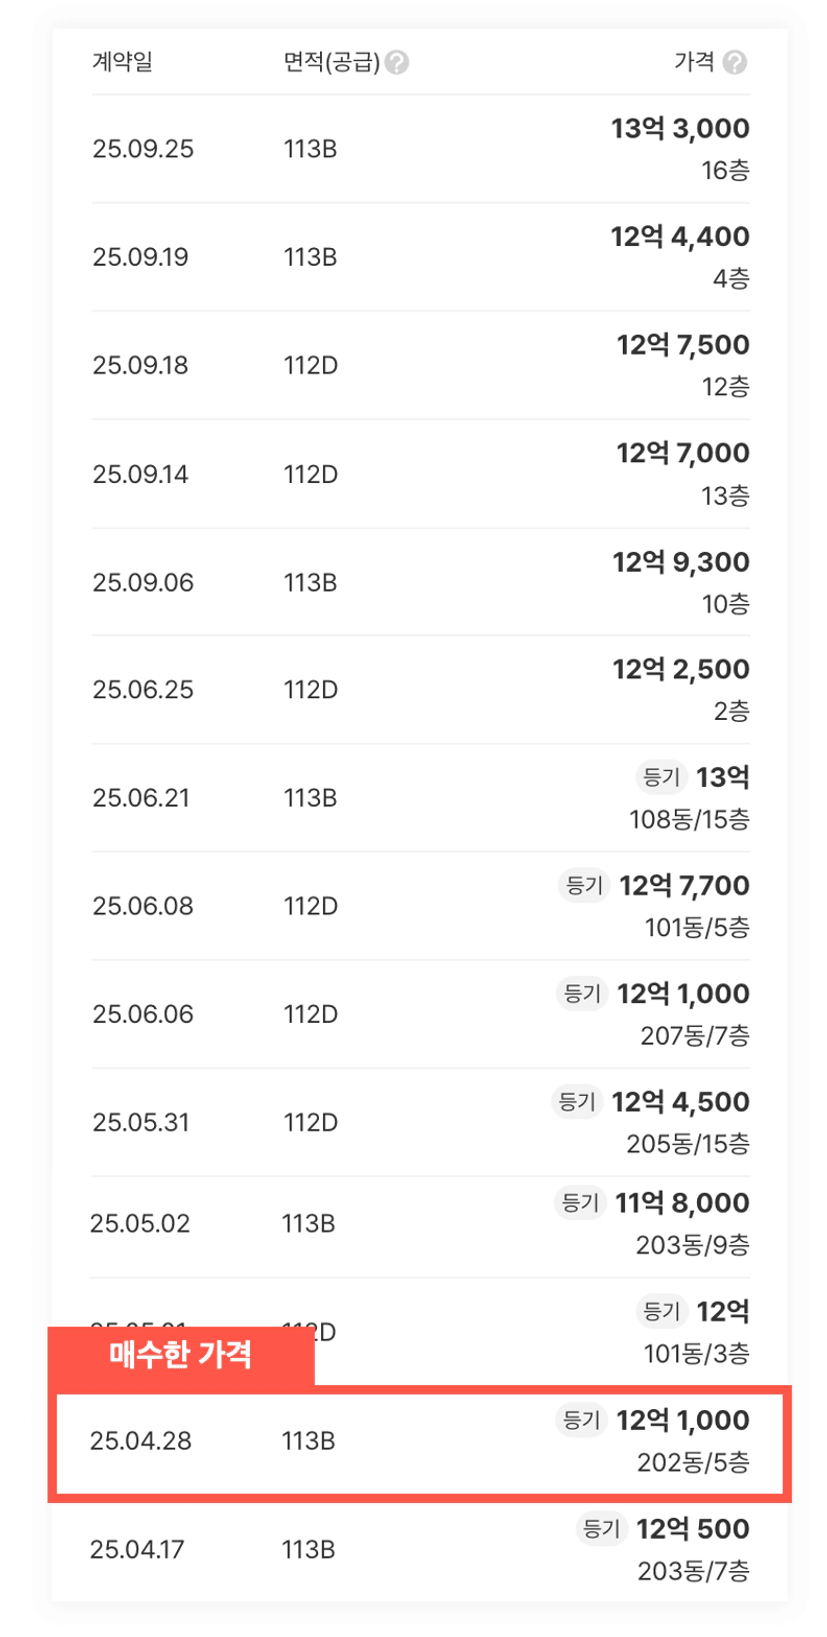This screenshot has height=1637, width=827.
Task: Open the 25.06.25 transaction at 12억 2,500
Action: tap(420, 690)
